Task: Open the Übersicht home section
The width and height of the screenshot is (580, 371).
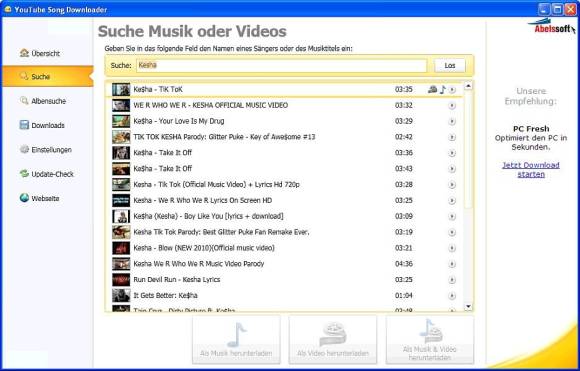Action: [x=40, y=53]
